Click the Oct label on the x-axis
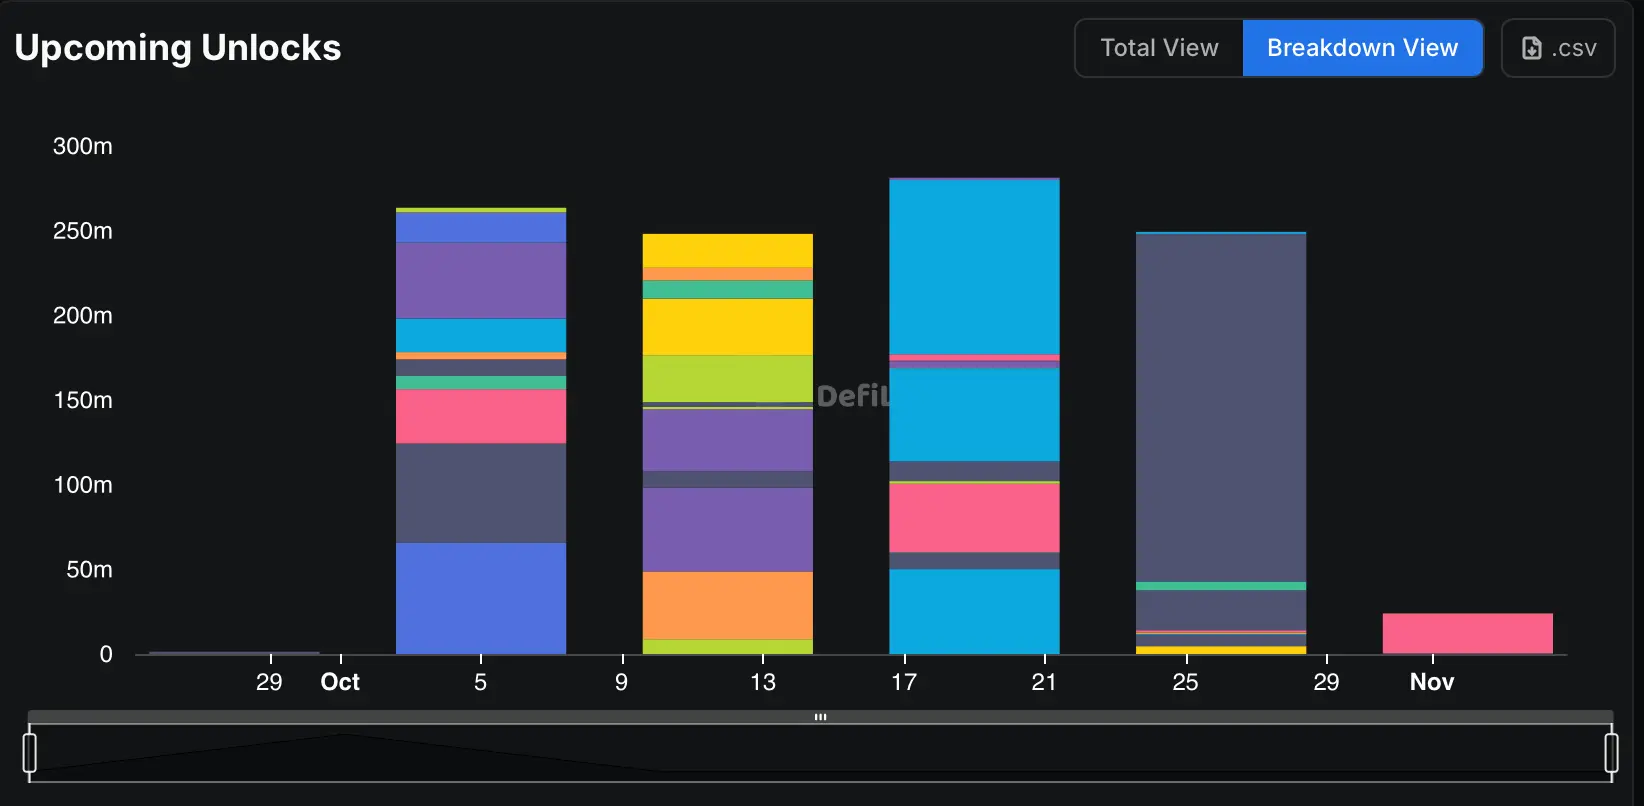 coord(340,682)
